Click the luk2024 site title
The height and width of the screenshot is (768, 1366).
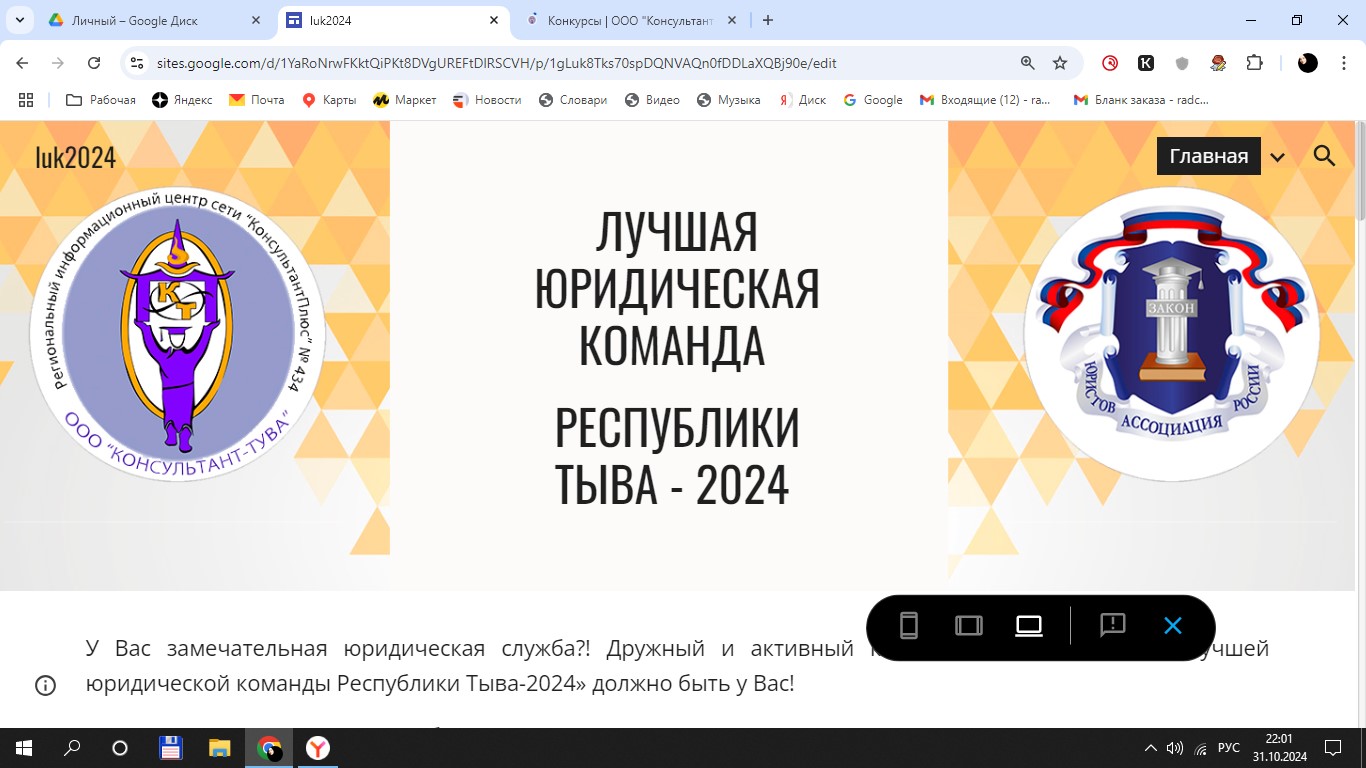tap(75, 157)
